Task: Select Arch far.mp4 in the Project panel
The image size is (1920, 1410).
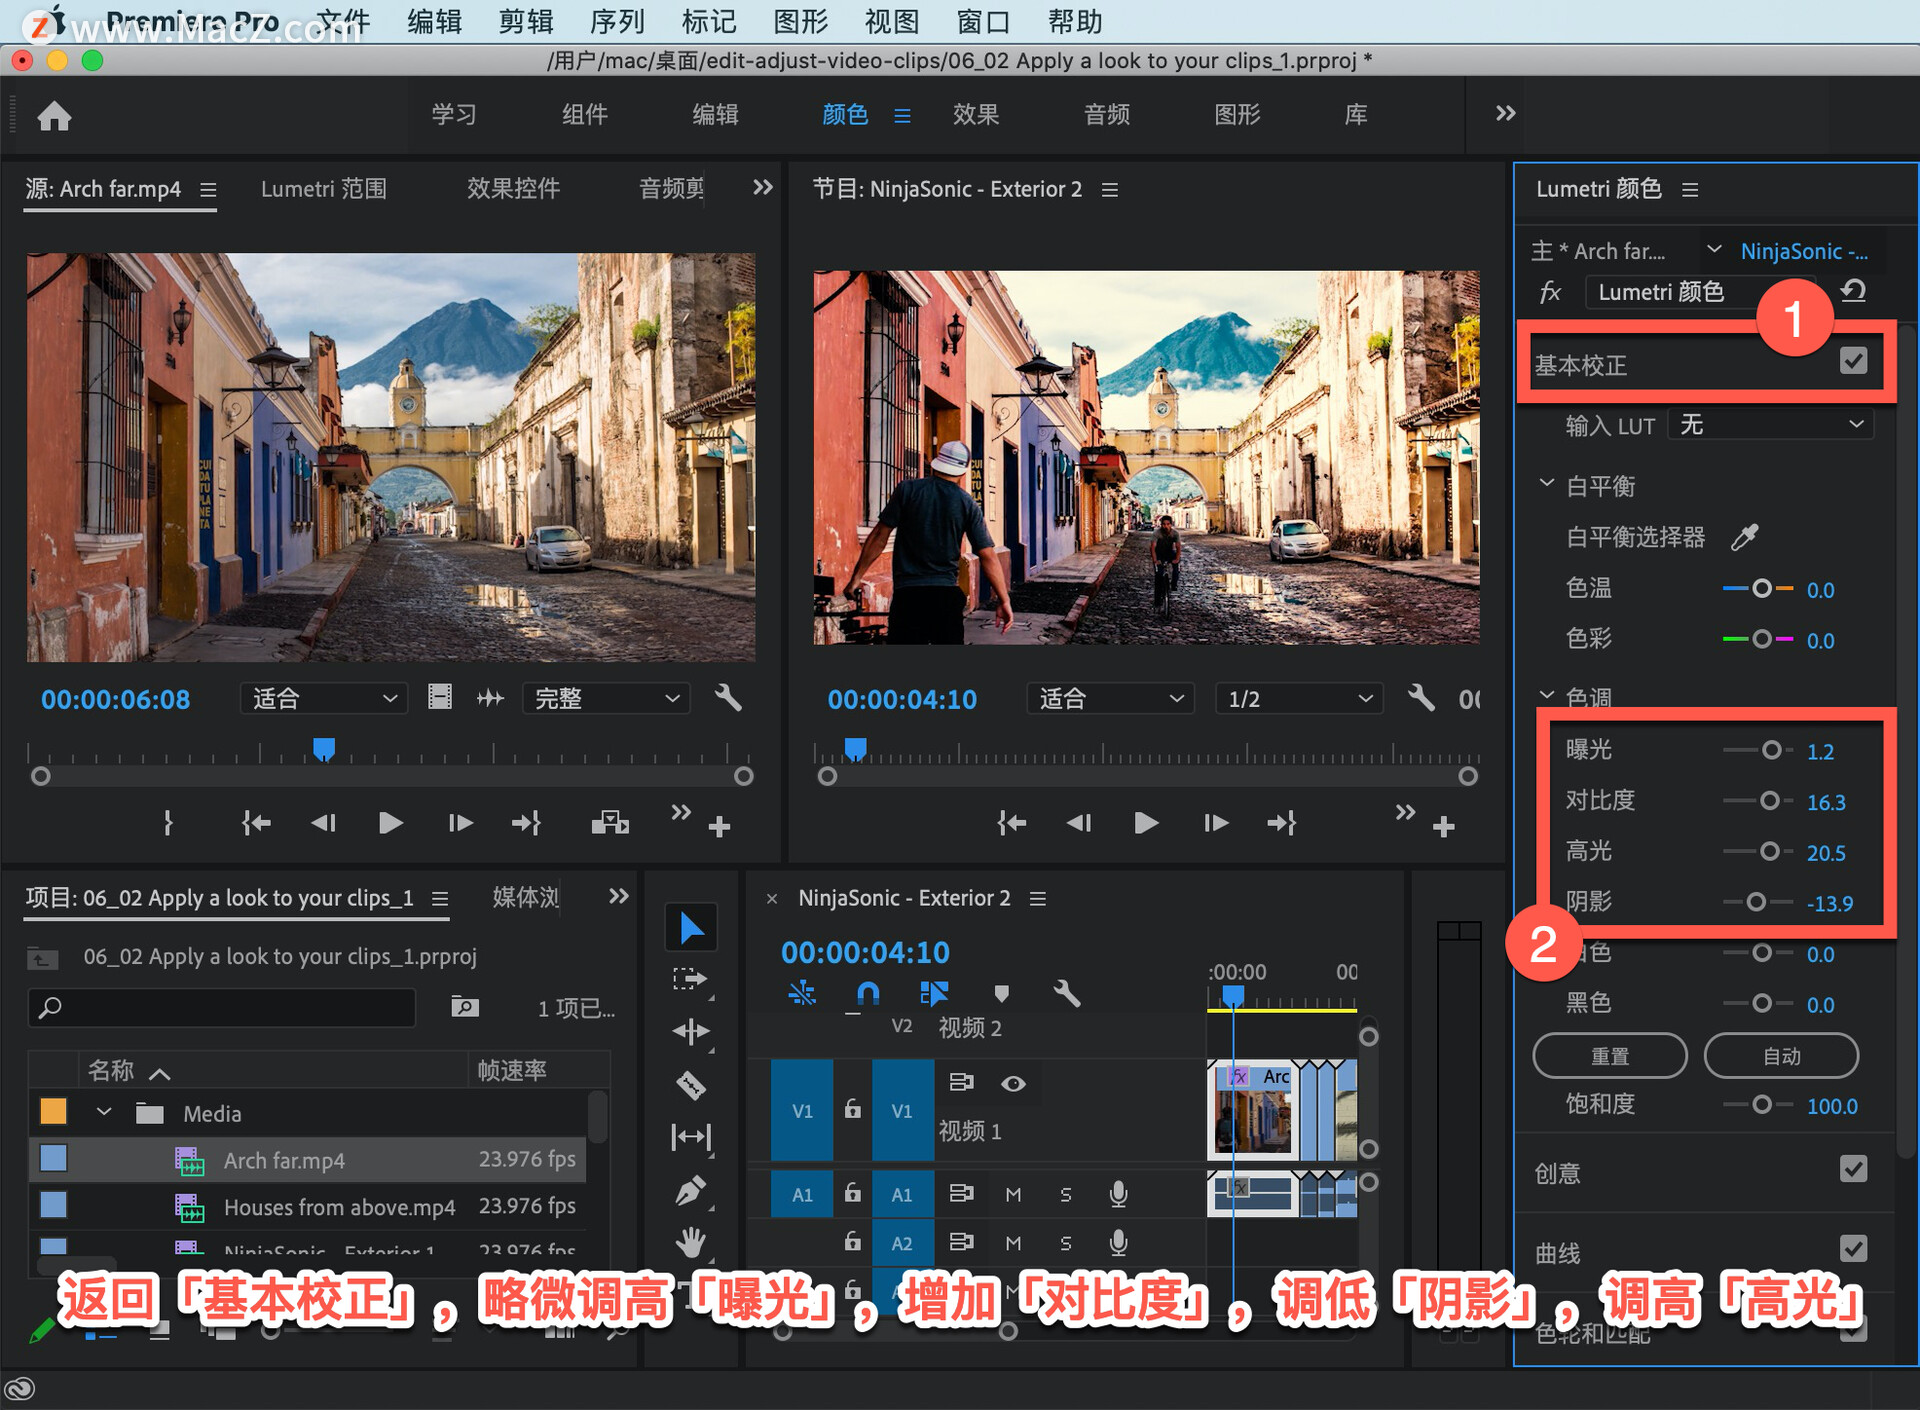Action: (308, 1160)
